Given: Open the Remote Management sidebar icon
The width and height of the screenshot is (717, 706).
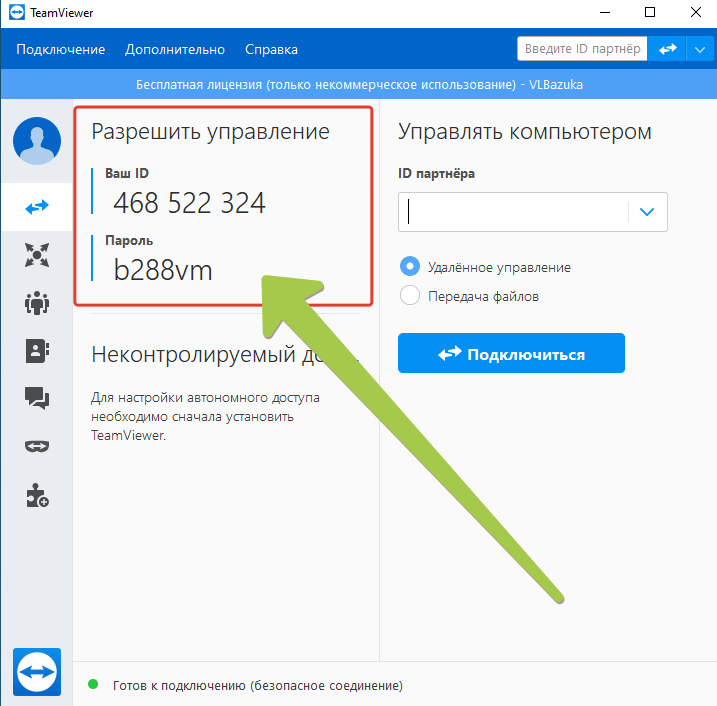Looking at the screenshot, I should tap(37, 255).
